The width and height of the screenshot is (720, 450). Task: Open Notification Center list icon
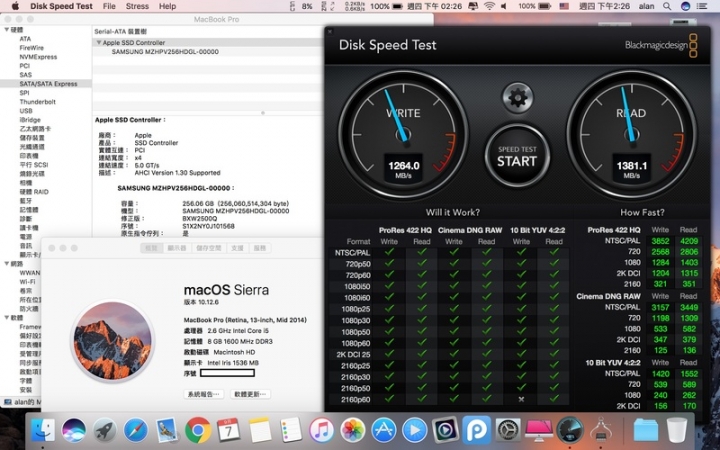[702, 6]
